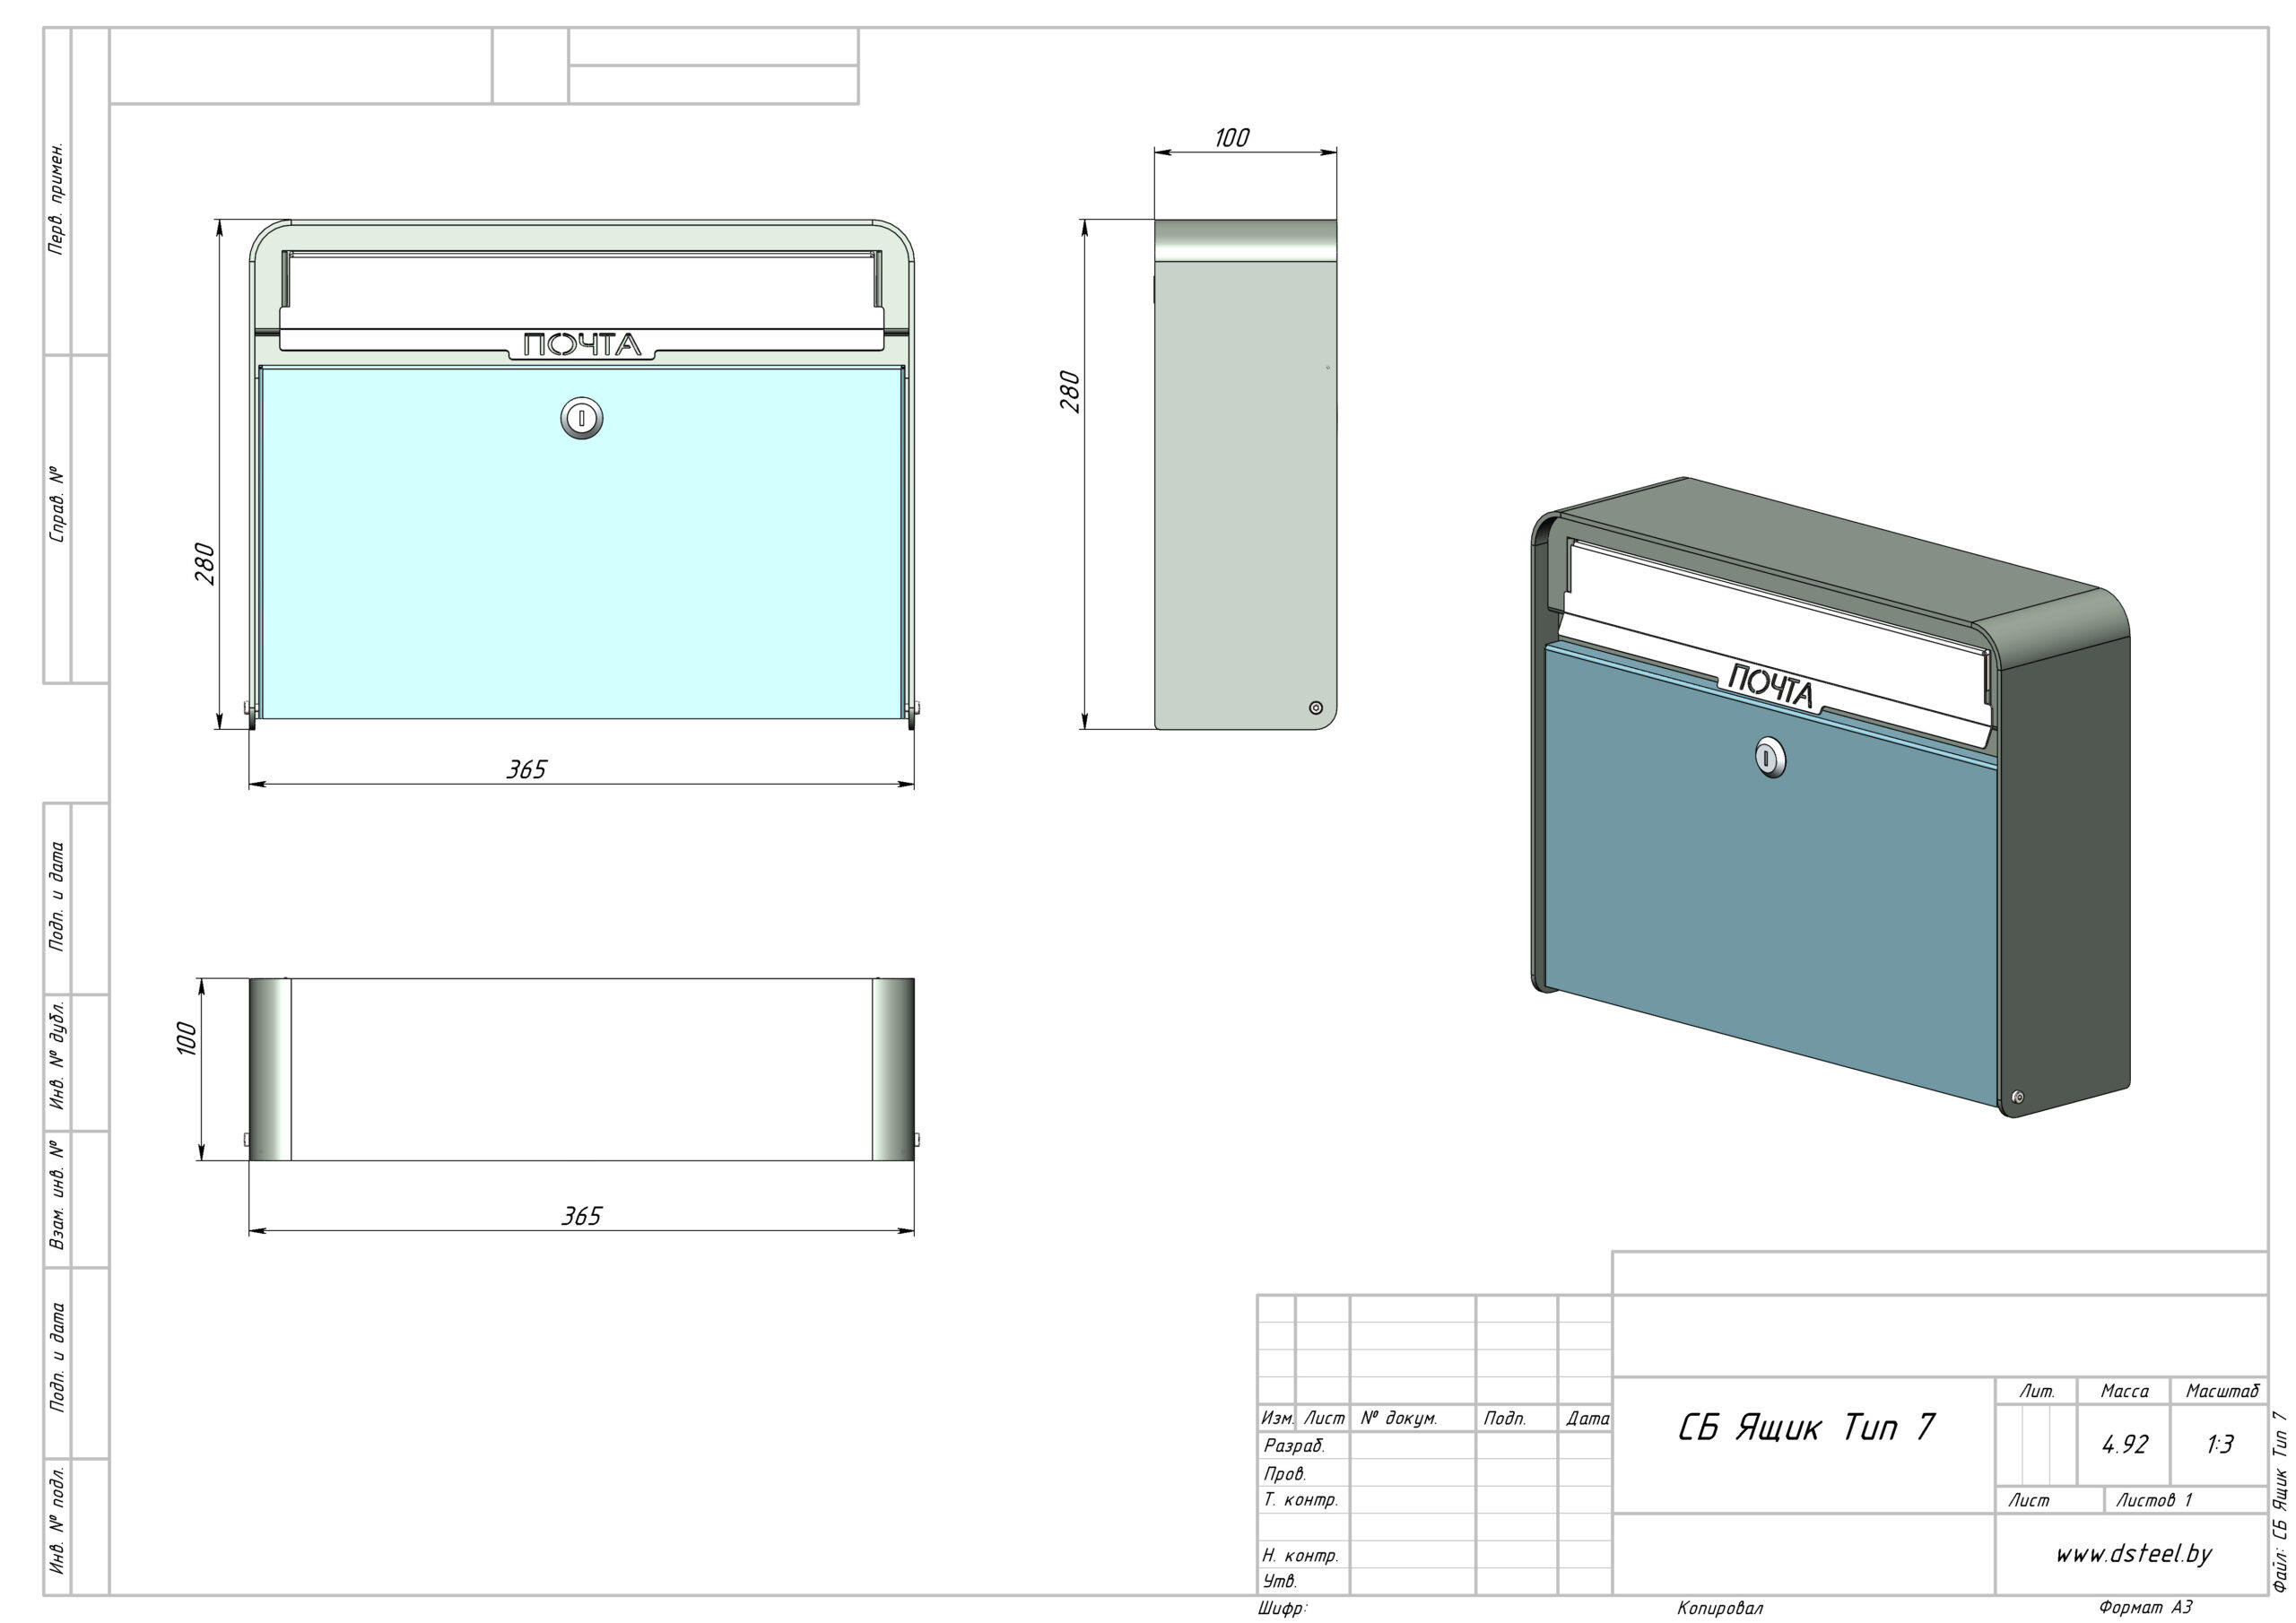2296x1623 pixels.
Task: Click the key lock on the front view
Action: pos(581,418)
